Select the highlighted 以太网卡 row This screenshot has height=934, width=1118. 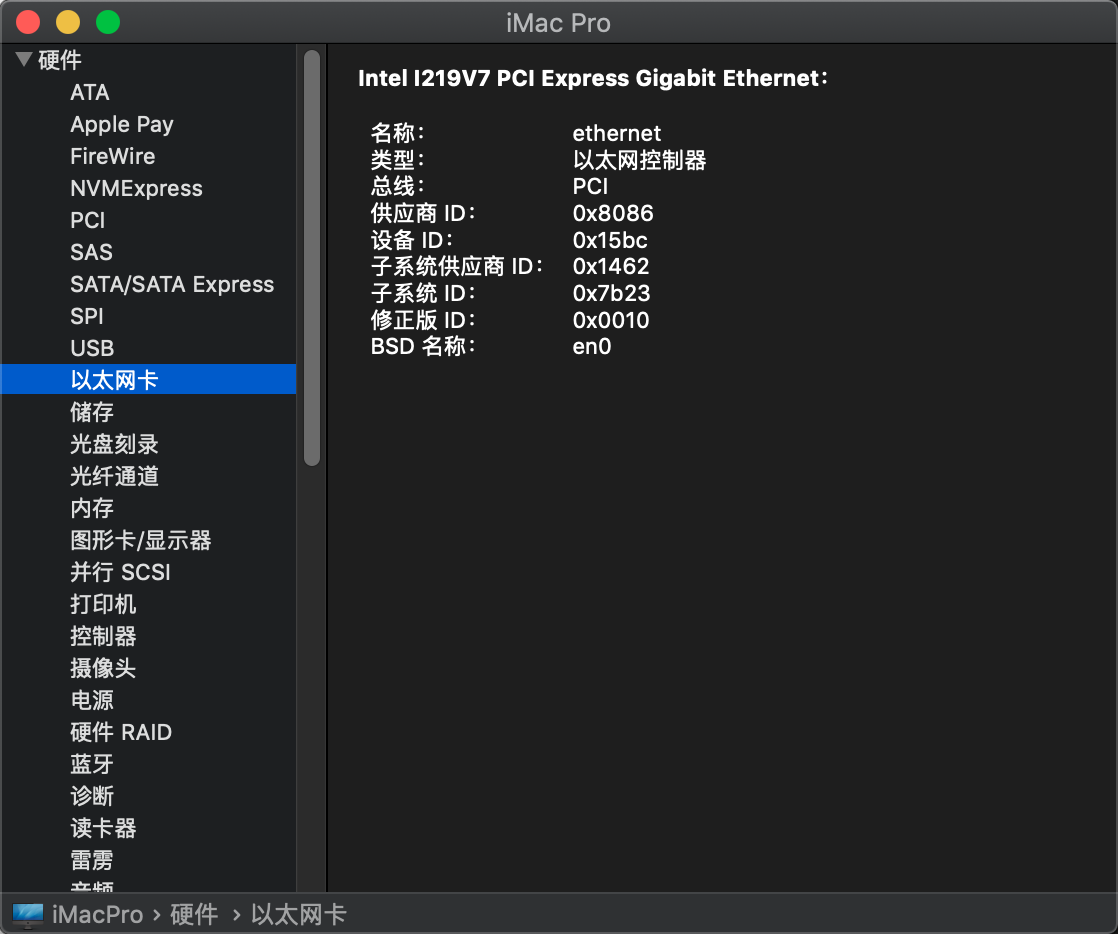pos(148,379)
